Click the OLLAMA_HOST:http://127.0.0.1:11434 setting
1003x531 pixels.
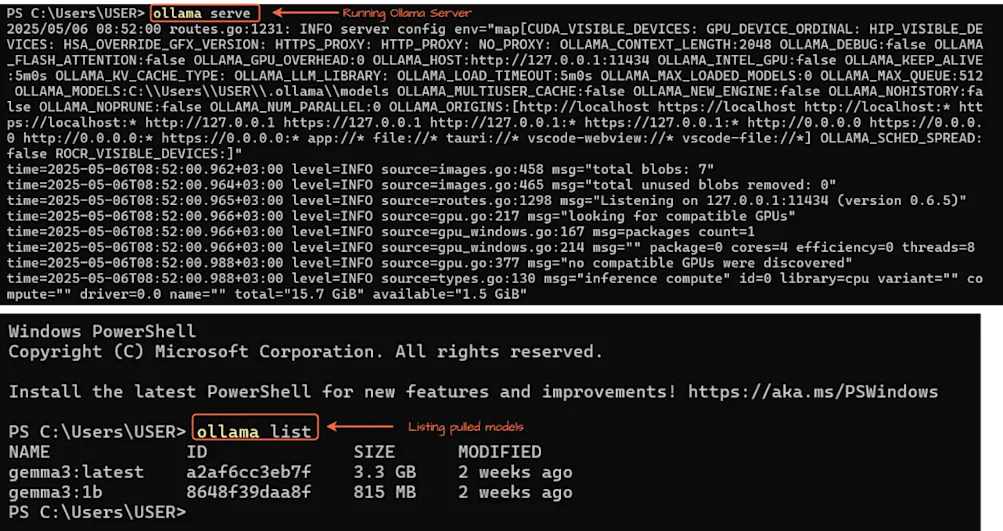point(510,60)
